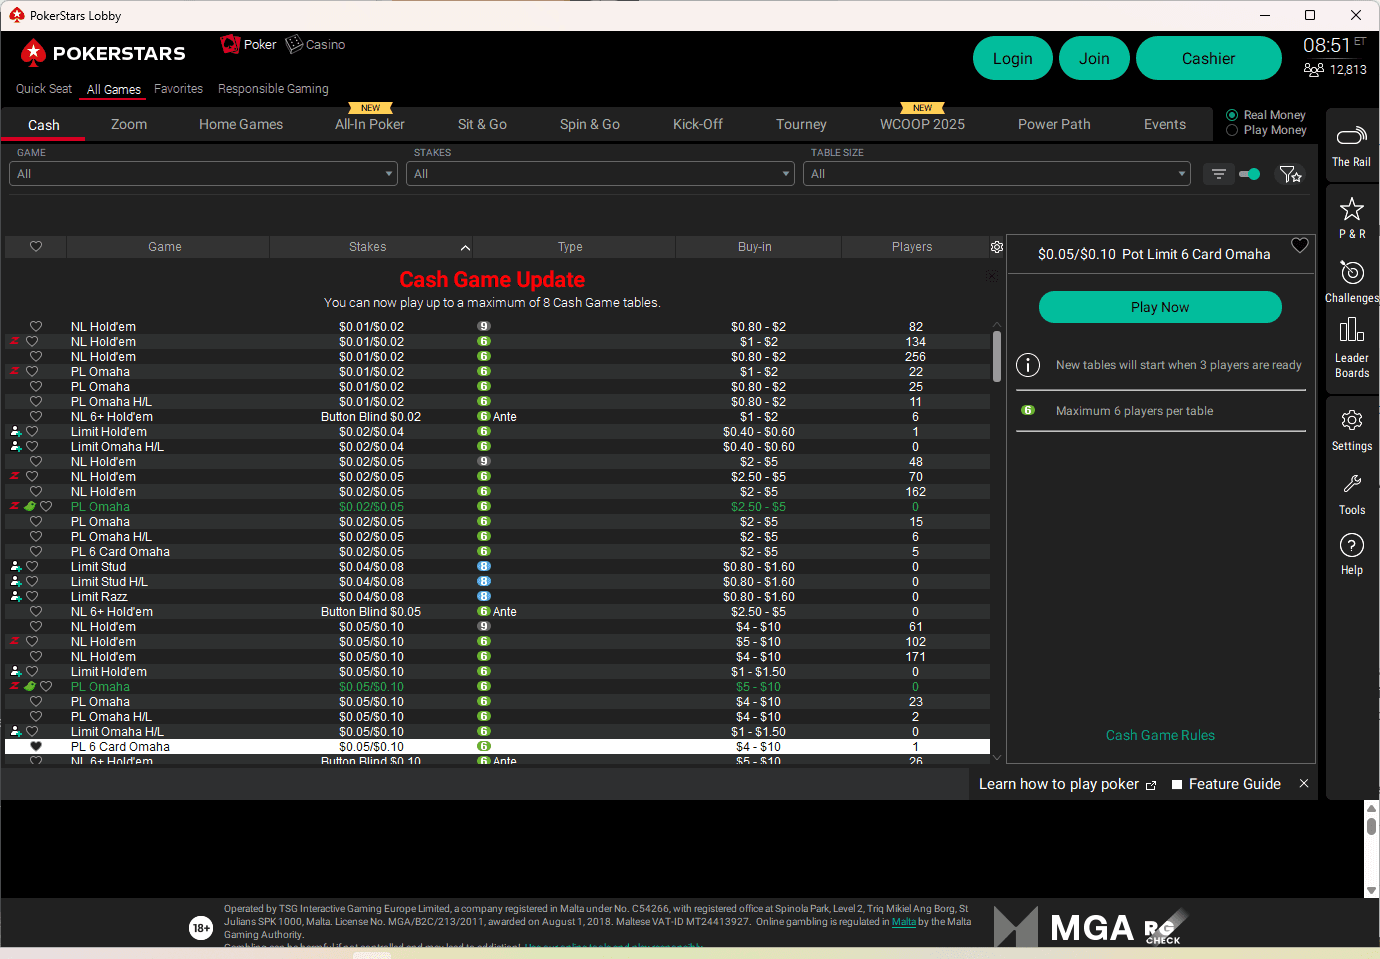Open the Zoom tab
Screen dimensions: 1380x959
(129, 125)
